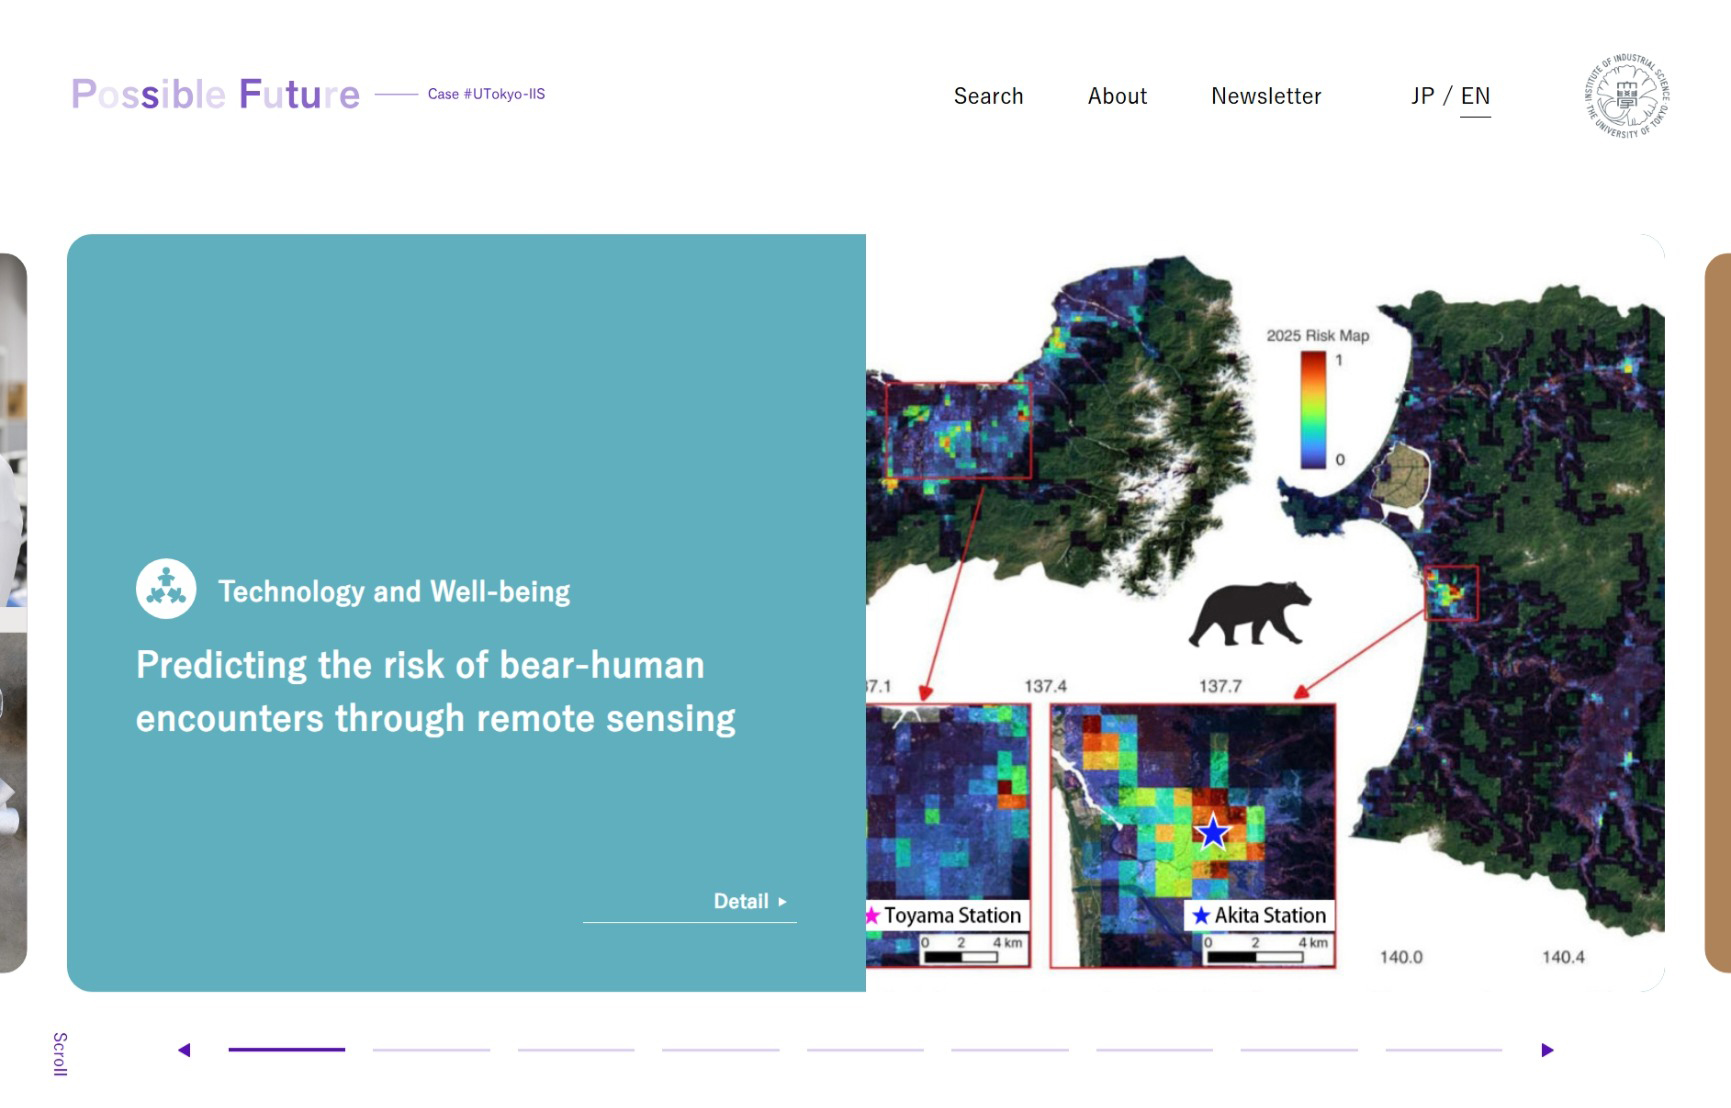The image size is (1731, 1108).
Task: Open the University of Tokyo IIS emblem
Action: pyautogui.click(x=1626, y=96)
